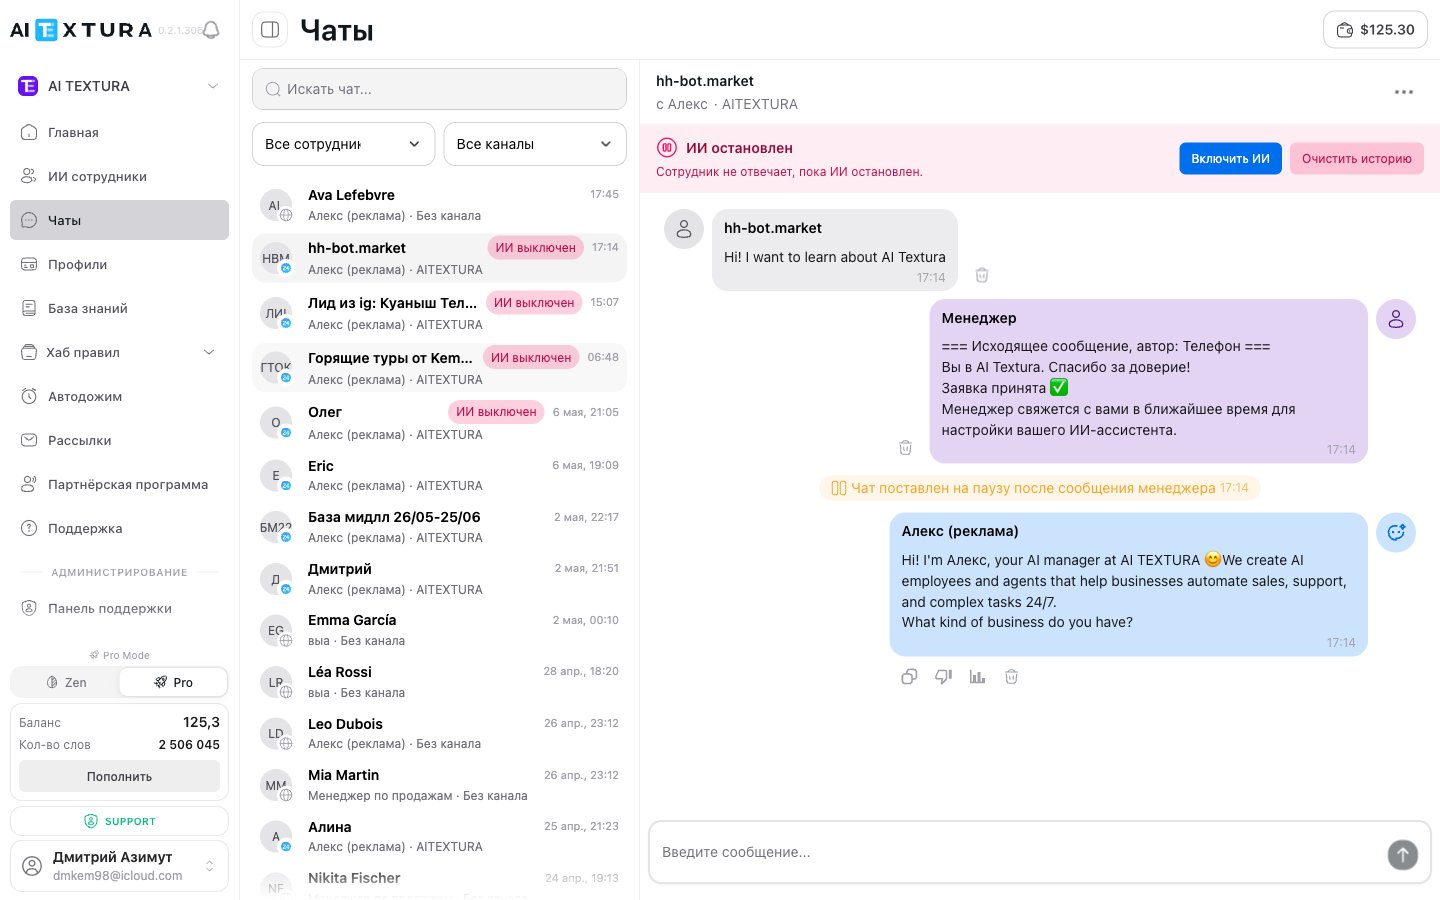This screenshot has height=900, width=1440.
Task: Click the hh-bot.market conversation header title
Action: point(705,81)
